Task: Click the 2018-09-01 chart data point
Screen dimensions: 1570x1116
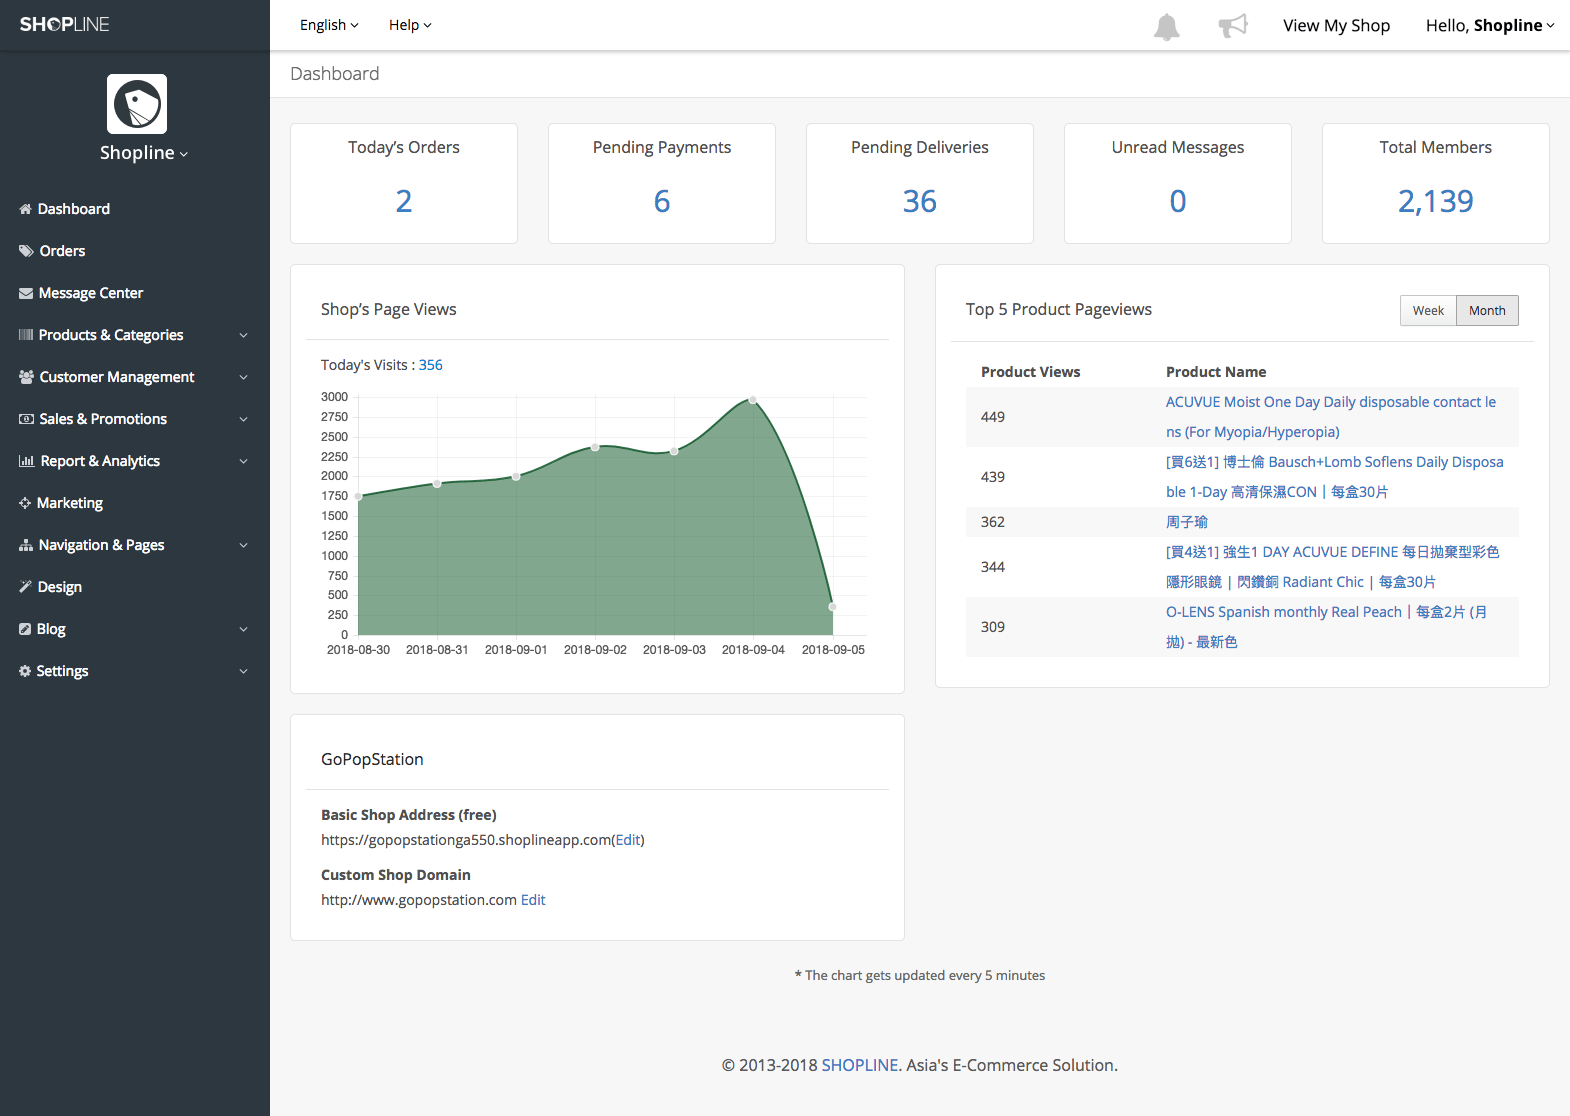Action: tap(516, 477)
